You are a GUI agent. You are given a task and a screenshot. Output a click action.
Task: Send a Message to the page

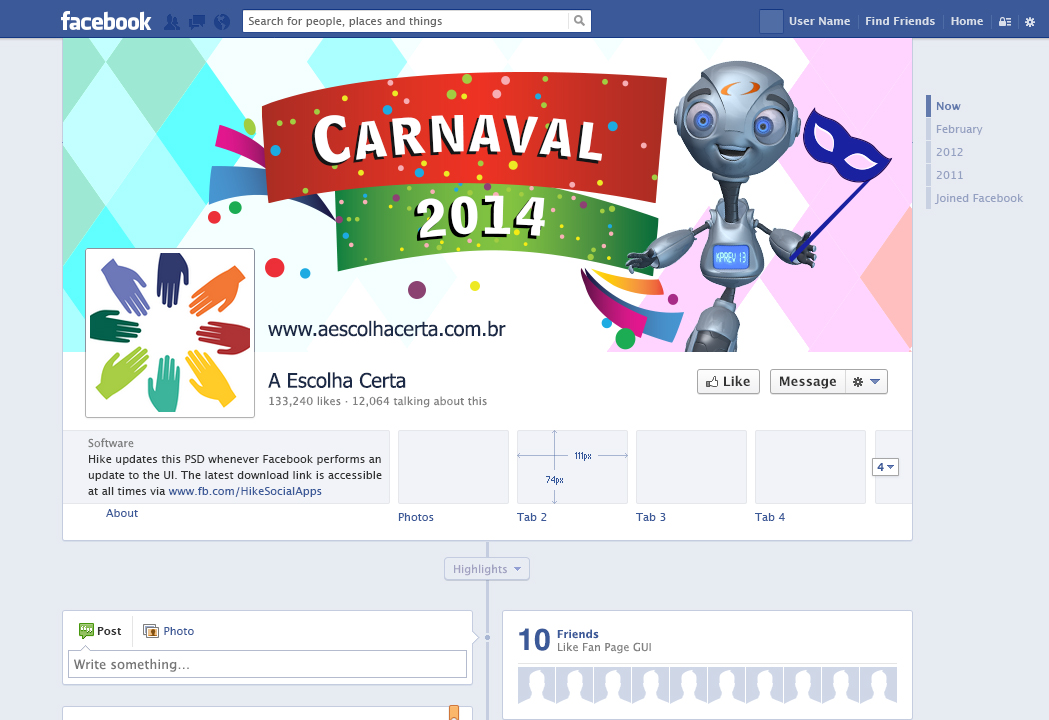pyautogui.click(x=807, y=381)
